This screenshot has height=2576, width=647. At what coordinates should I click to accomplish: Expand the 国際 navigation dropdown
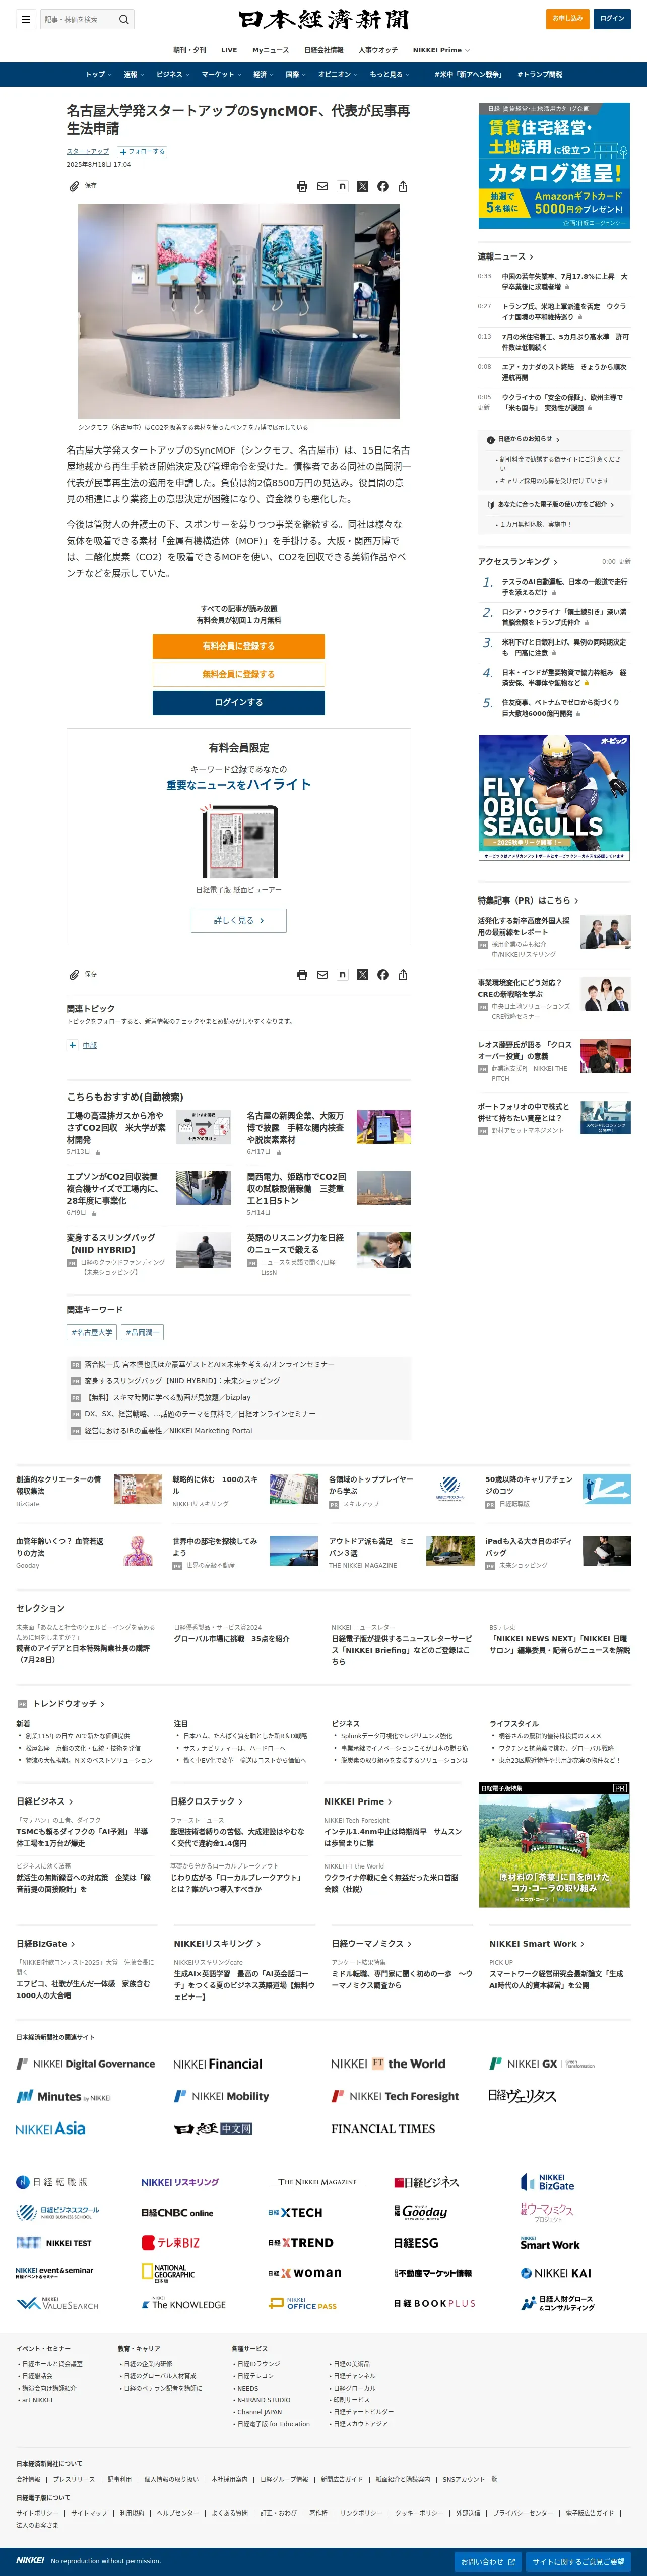click(x=296, y=75)
